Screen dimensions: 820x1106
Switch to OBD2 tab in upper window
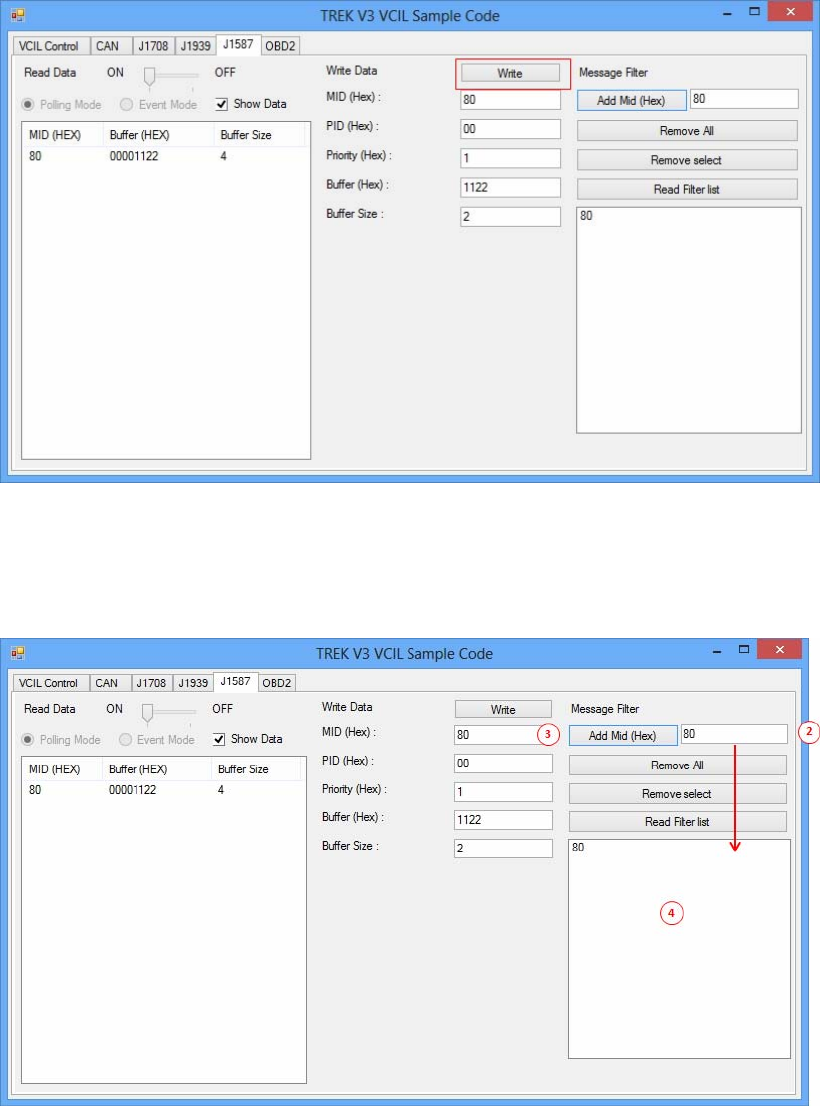coord(280,46)
